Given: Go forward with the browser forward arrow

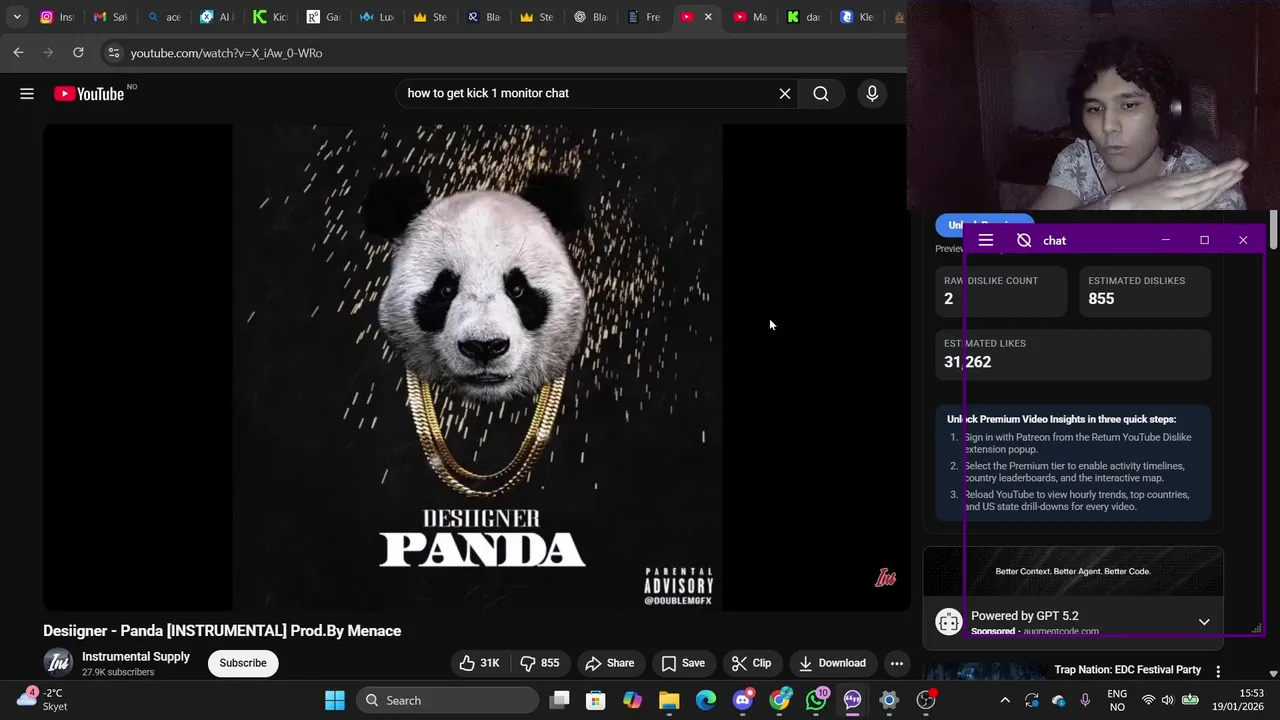Looking at the screenshot, I should click(x=47, y=52).
